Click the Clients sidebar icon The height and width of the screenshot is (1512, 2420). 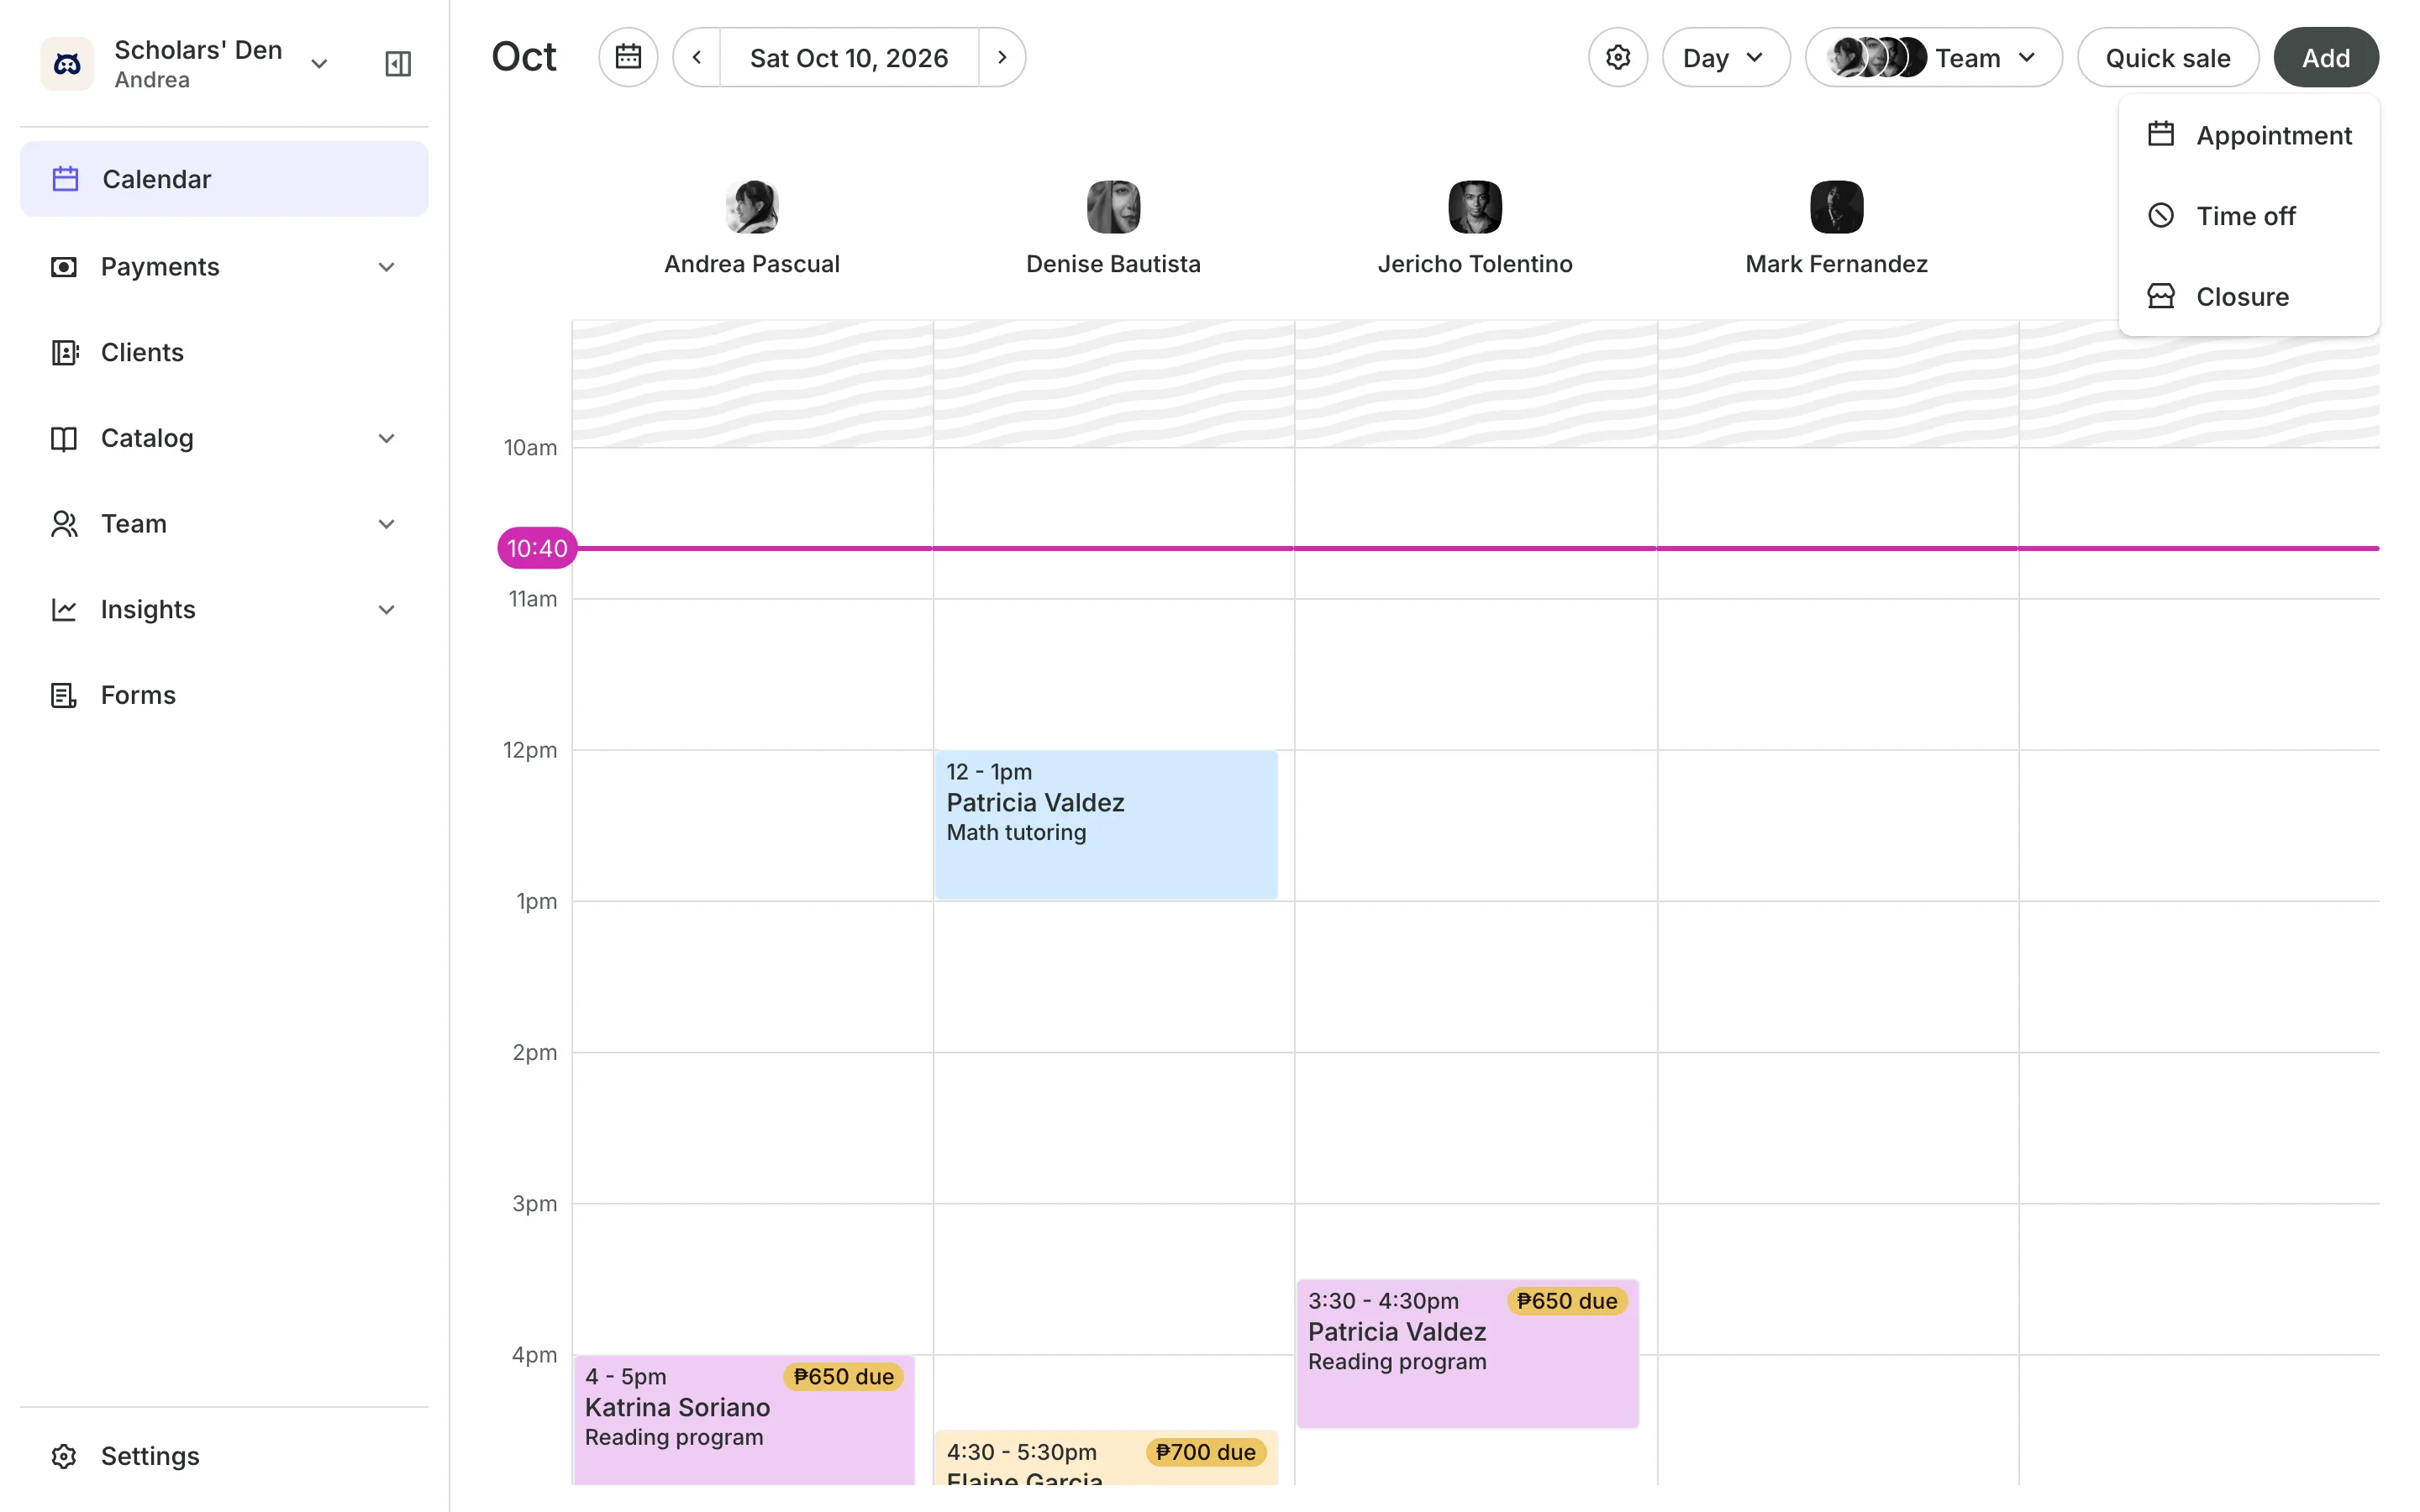pos(64,352)
